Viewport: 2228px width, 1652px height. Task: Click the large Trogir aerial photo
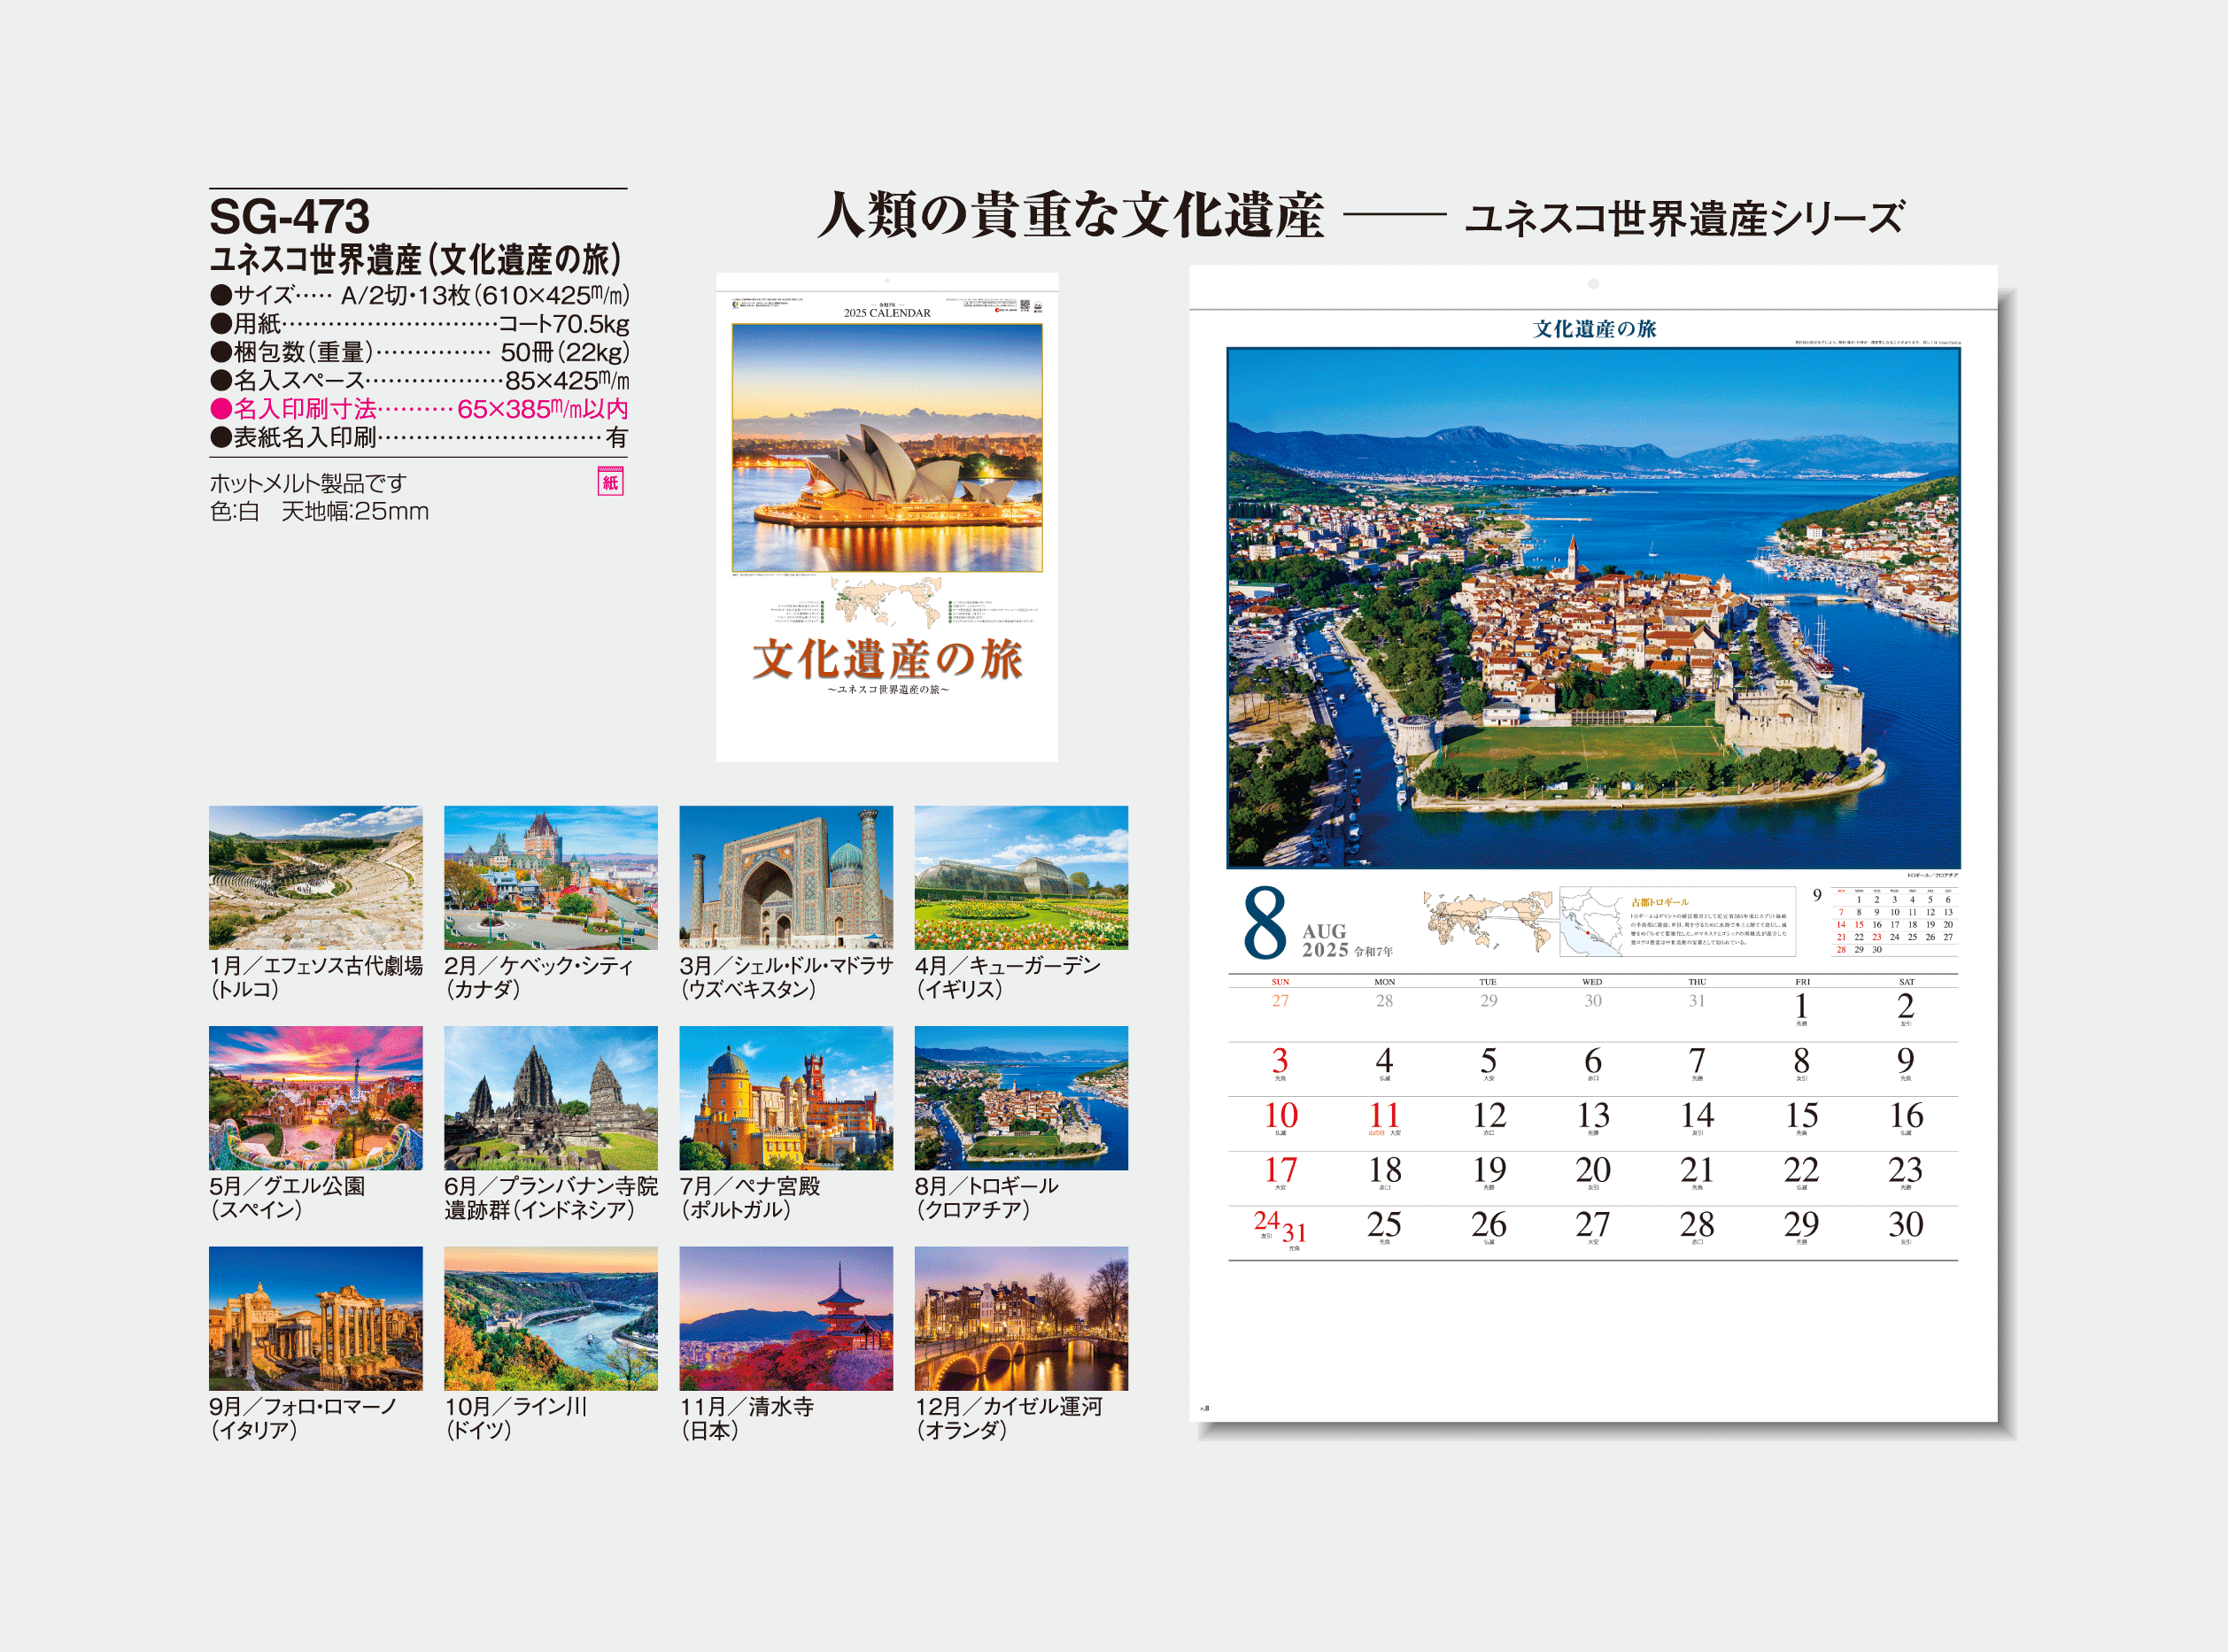[1593, 608]
